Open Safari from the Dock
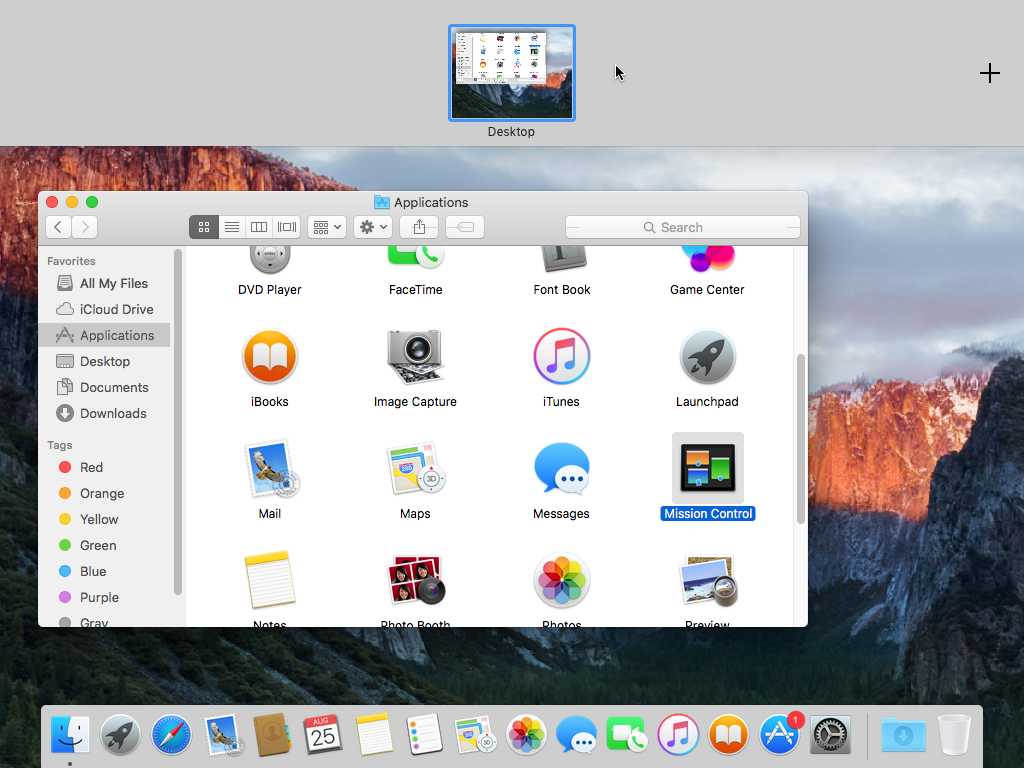Image resolution: width=1024 pixels, height=768 pixels. pyautogui.click(x=171, y=734)
